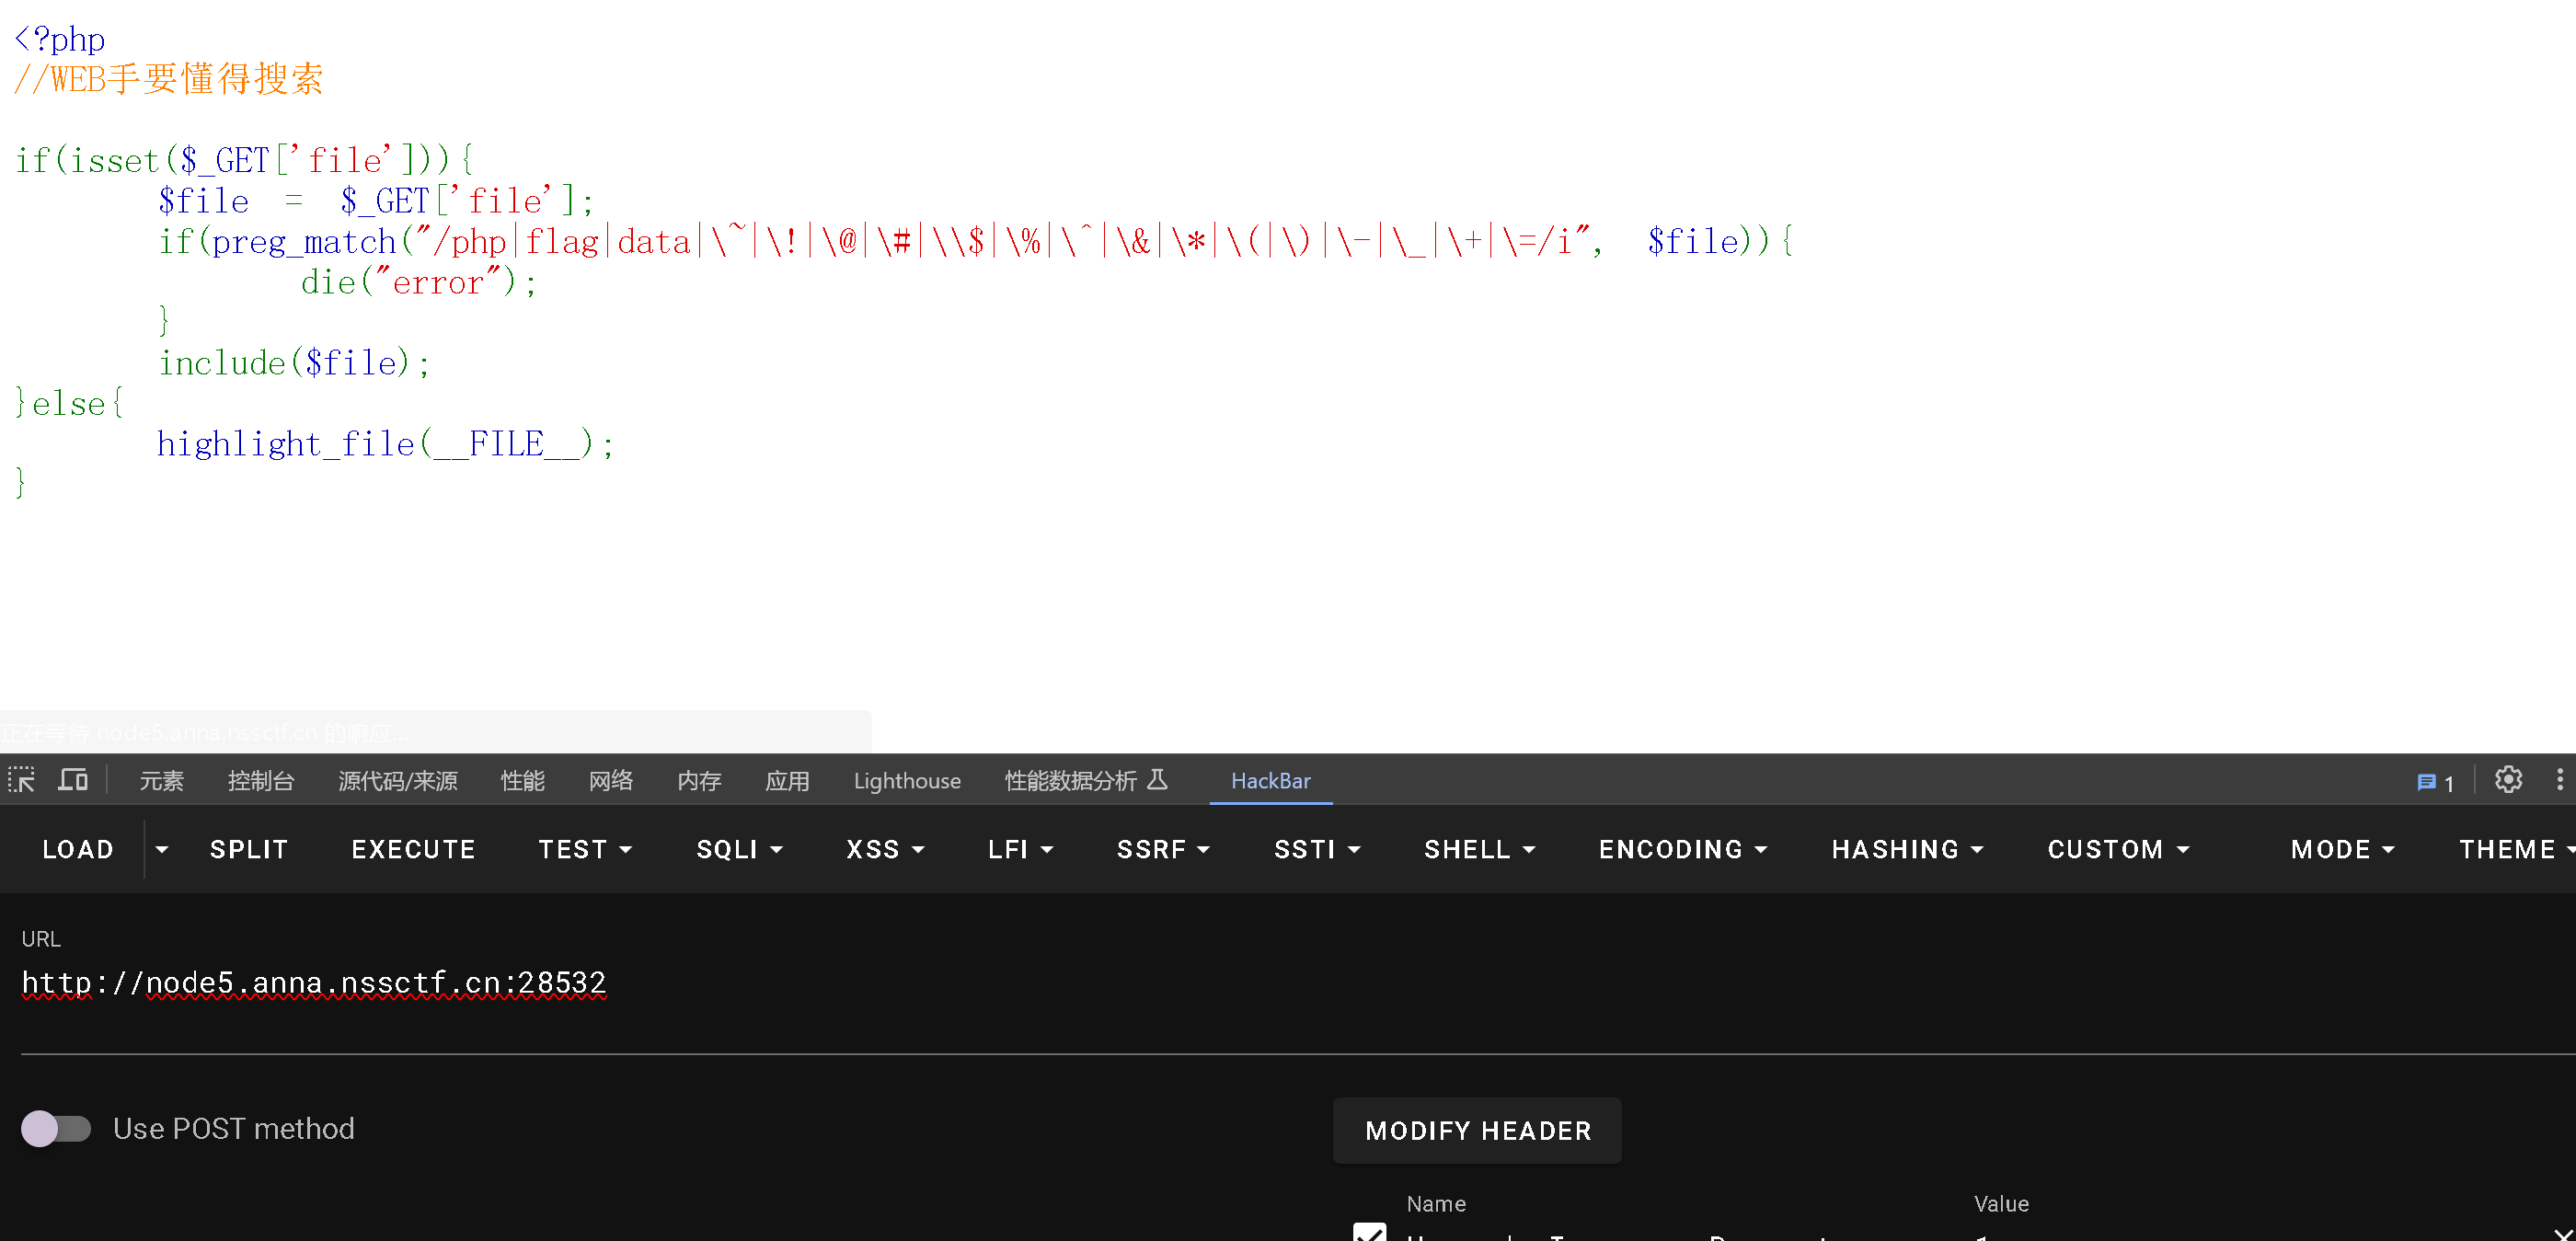Screen dimensions: 2576x1241
Task: Click the SPLIT button
Action: pyautogui.click(x=249, y=849)
